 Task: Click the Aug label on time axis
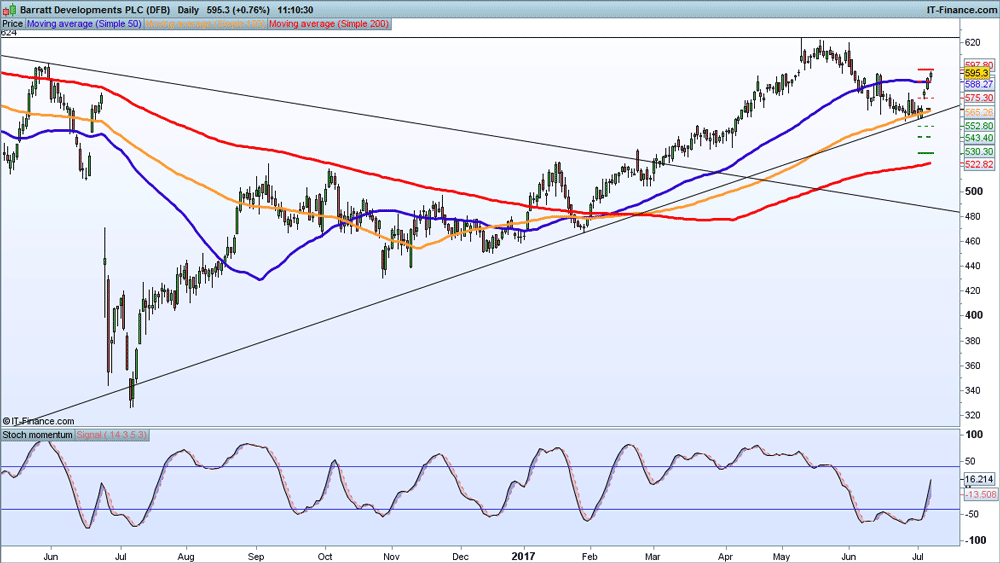(x=186, y=557)
